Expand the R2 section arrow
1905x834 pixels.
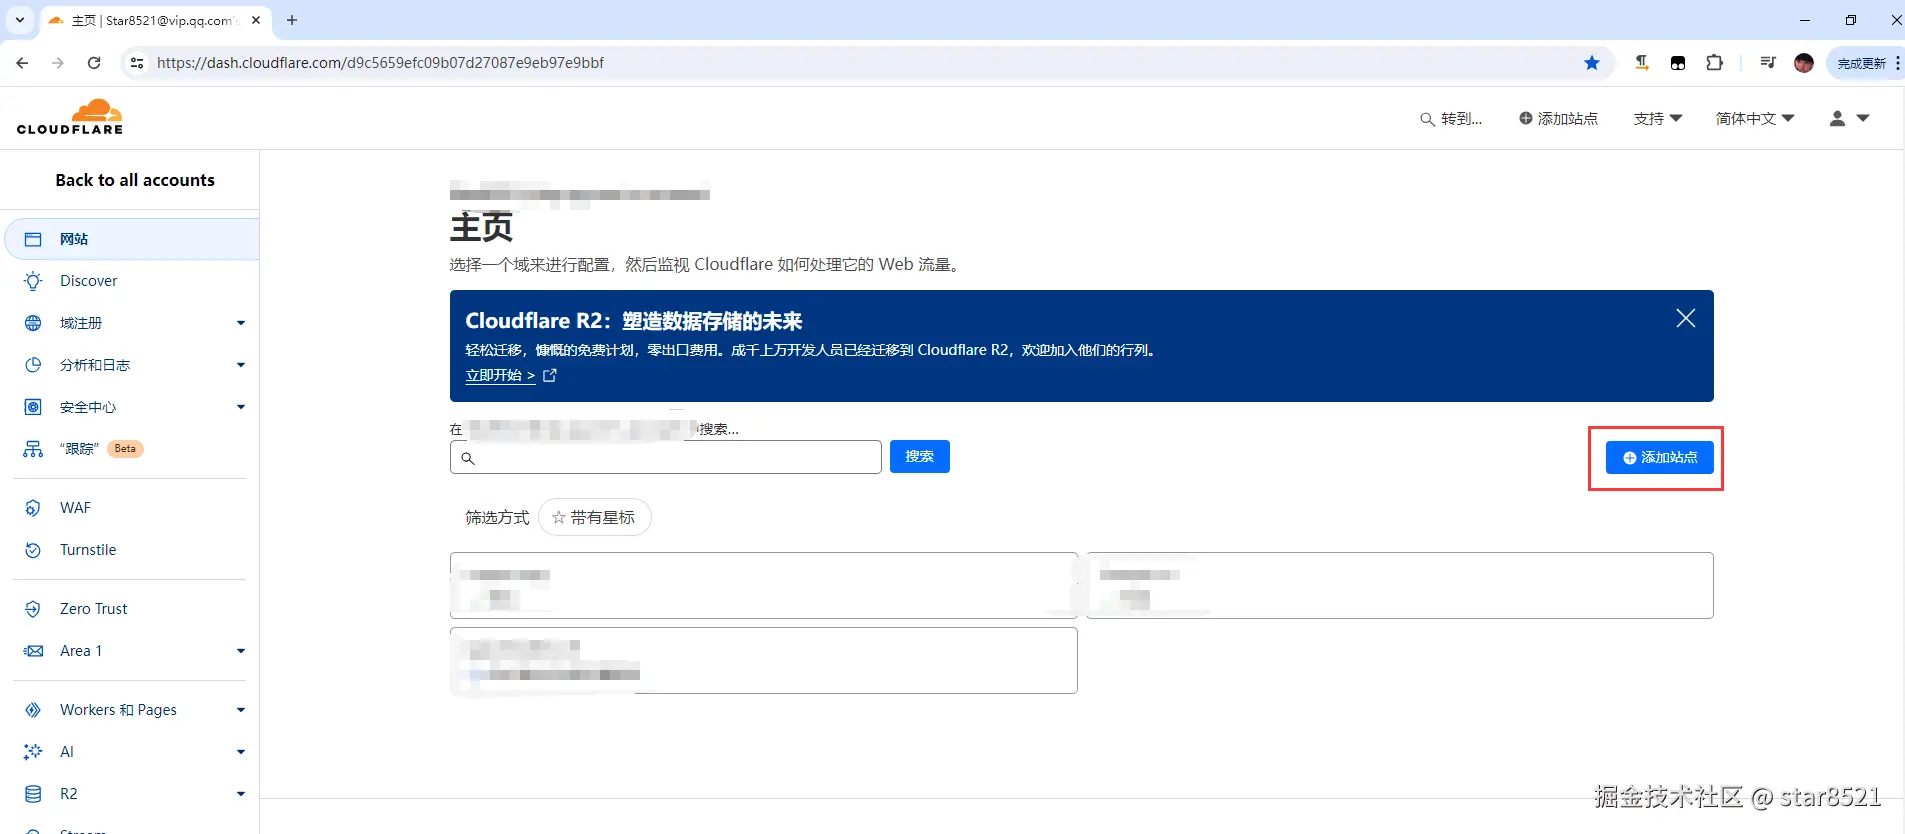241,794
